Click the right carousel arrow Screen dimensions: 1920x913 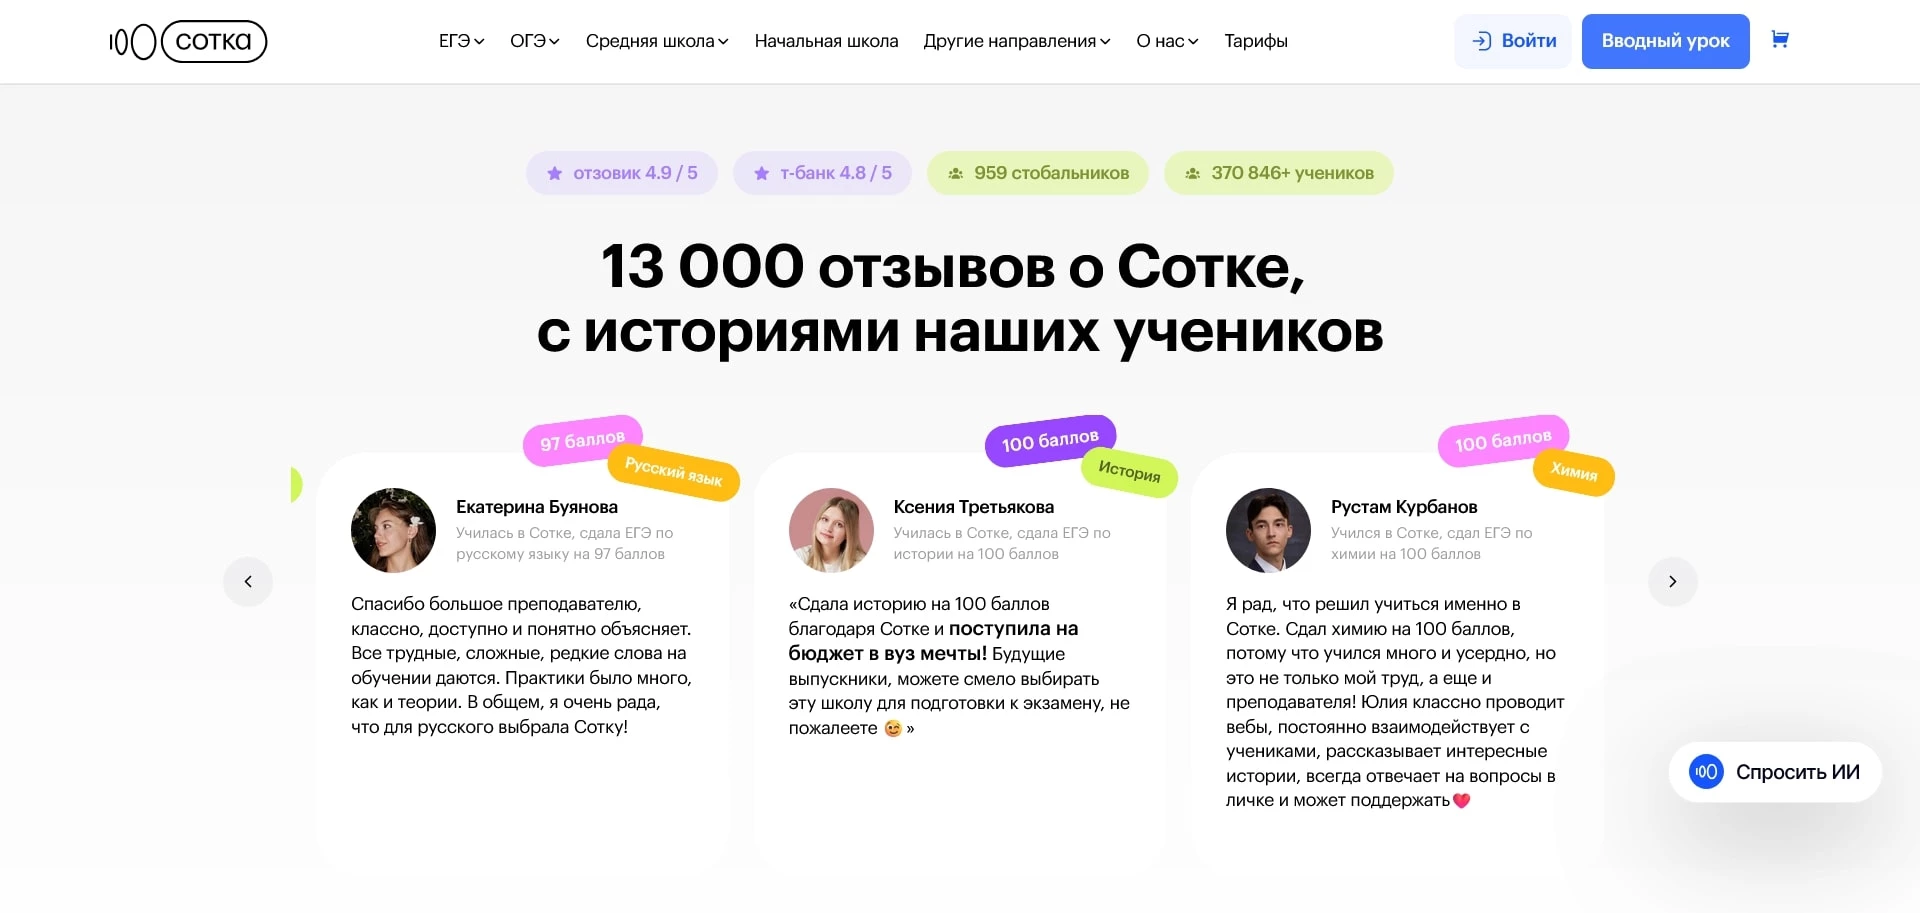point(1671,581)
